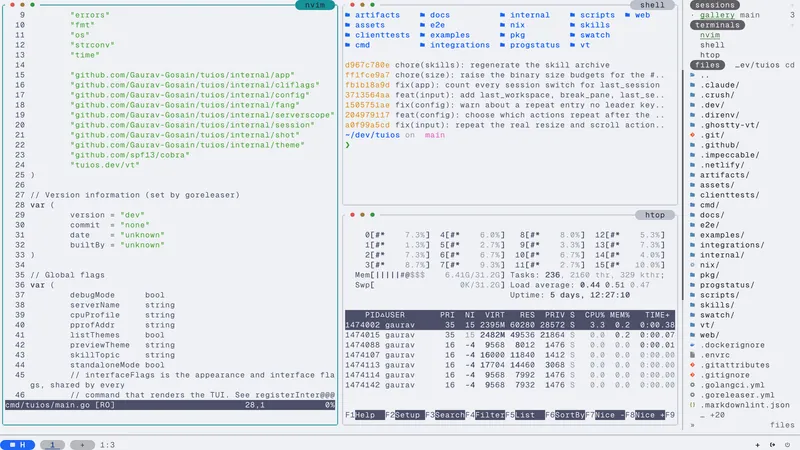This screenshot has width=800, height=450.
Task: Focus the nvim window title tab
Action: (315, 5)
